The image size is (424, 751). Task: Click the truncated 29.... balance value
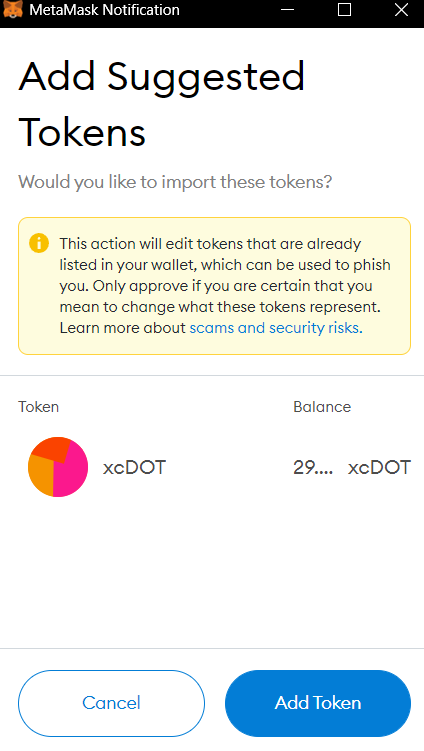click(313, 467)
